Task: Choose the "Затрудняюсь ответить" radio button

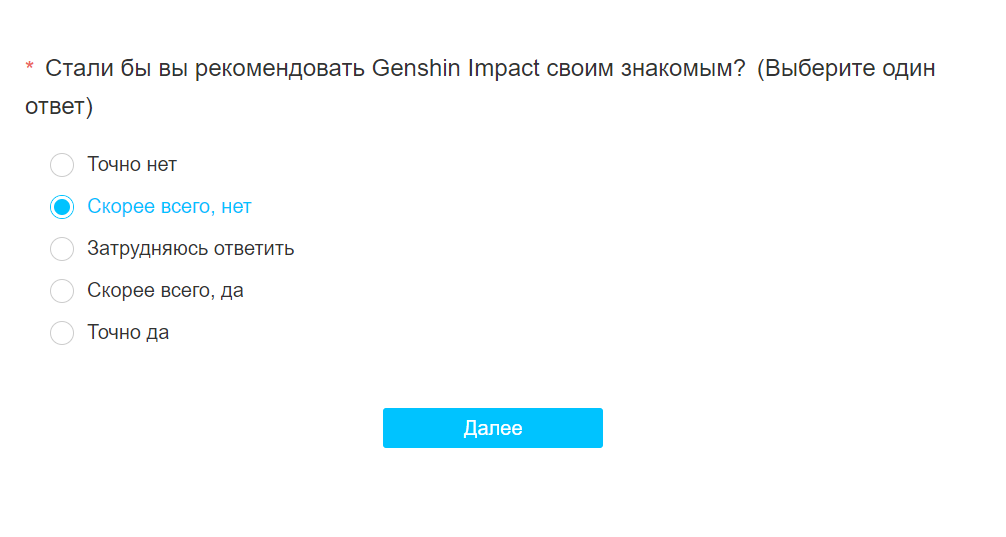Action: tap(62, 249)
